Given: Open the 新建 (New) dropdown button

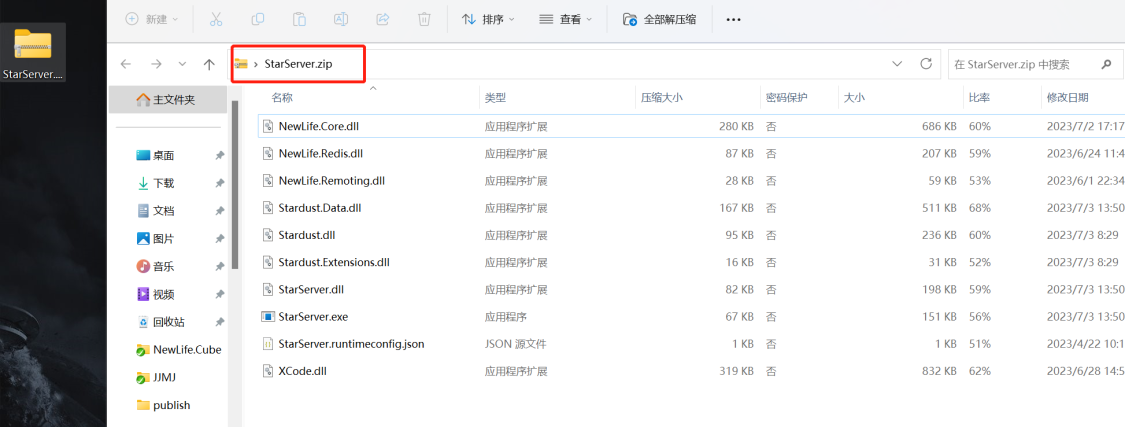Looking at the screenshot, I should pyautogui.click(x=151, y=19).
